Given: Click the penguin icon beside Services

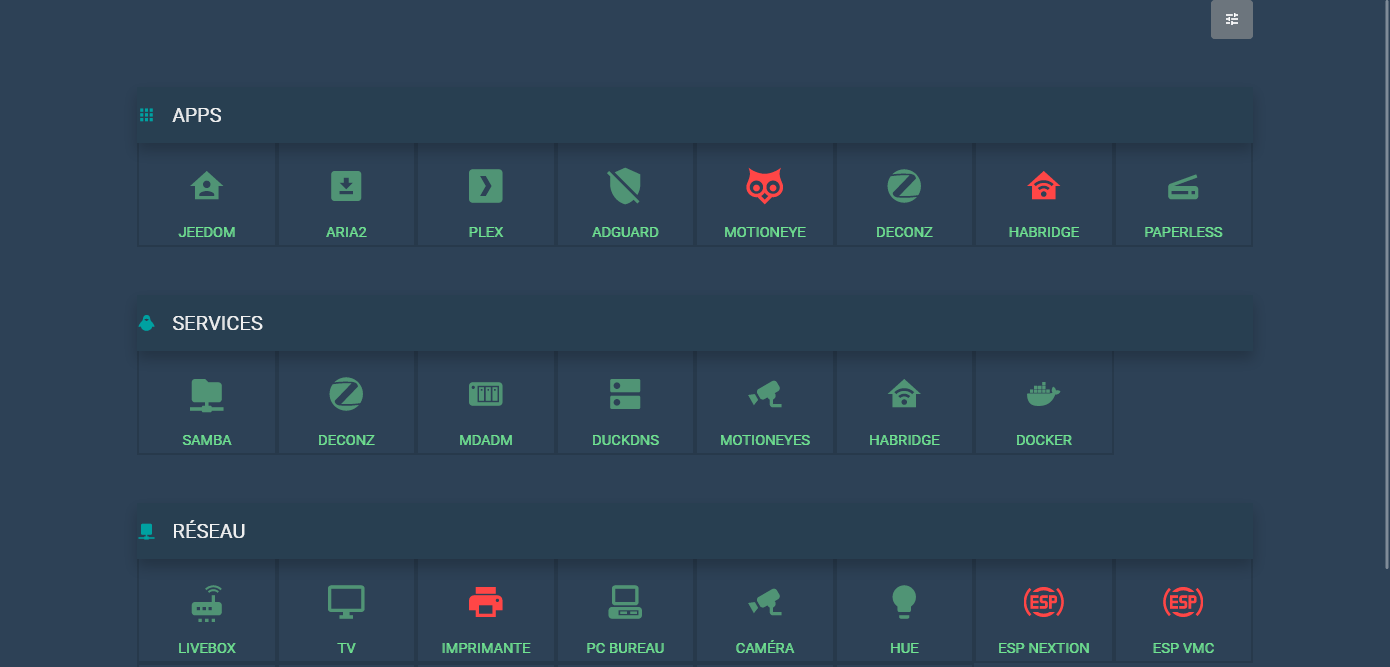Looking at the screenshot, I should coord(146,323).
